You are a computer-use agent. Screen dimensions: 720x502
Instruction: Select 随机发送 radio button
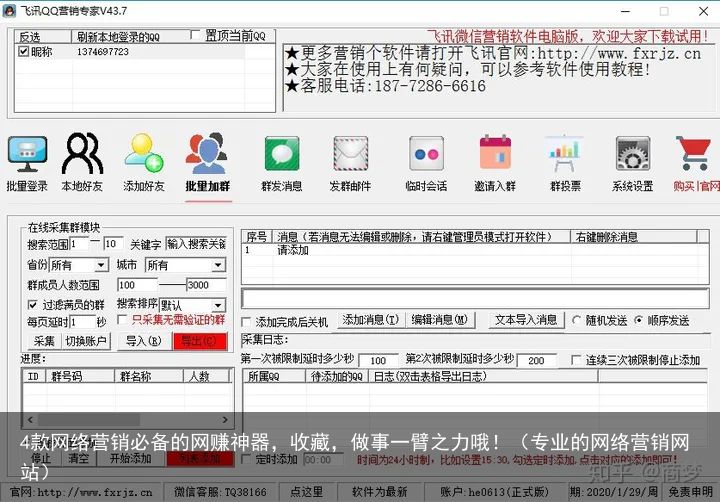577,320
